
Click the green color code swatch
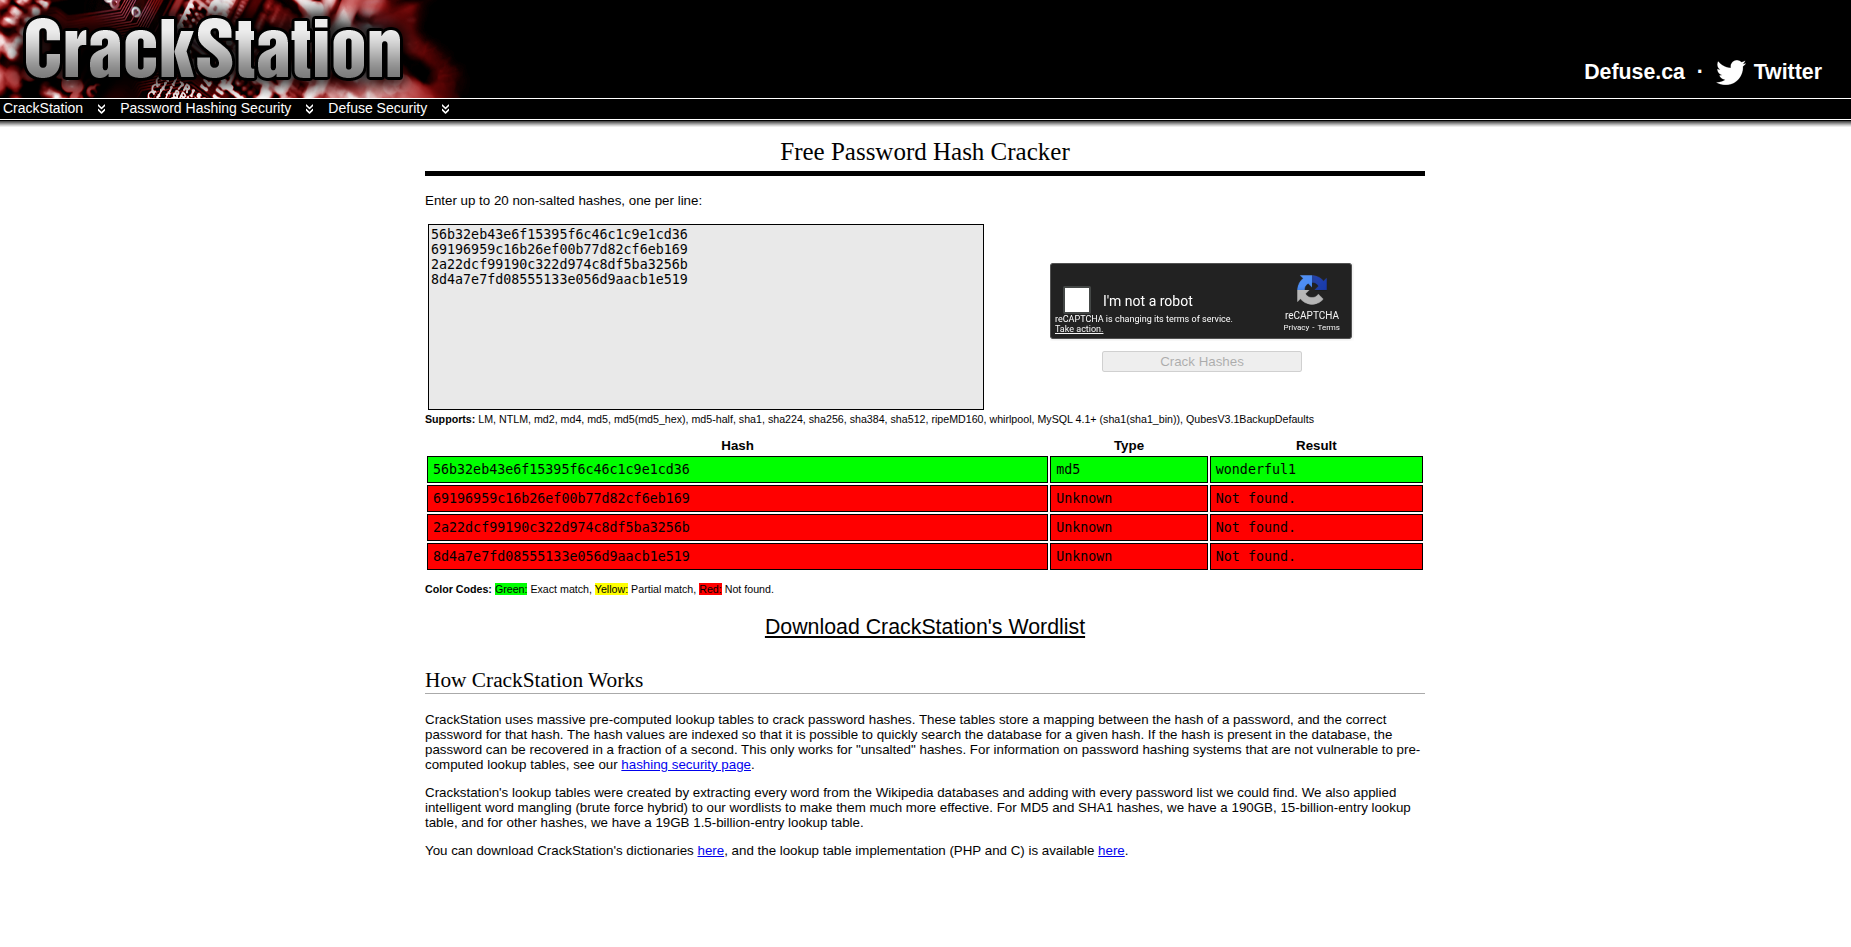[510, 590]
